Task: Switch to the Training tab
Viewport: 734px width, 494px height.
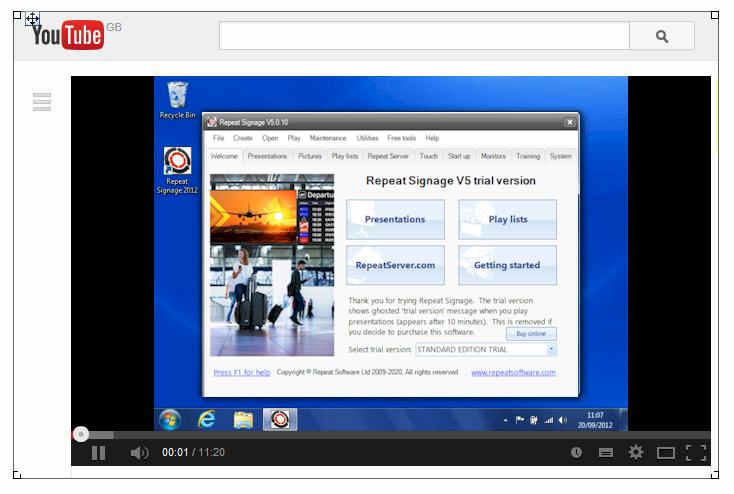Action: pos(528,156)
